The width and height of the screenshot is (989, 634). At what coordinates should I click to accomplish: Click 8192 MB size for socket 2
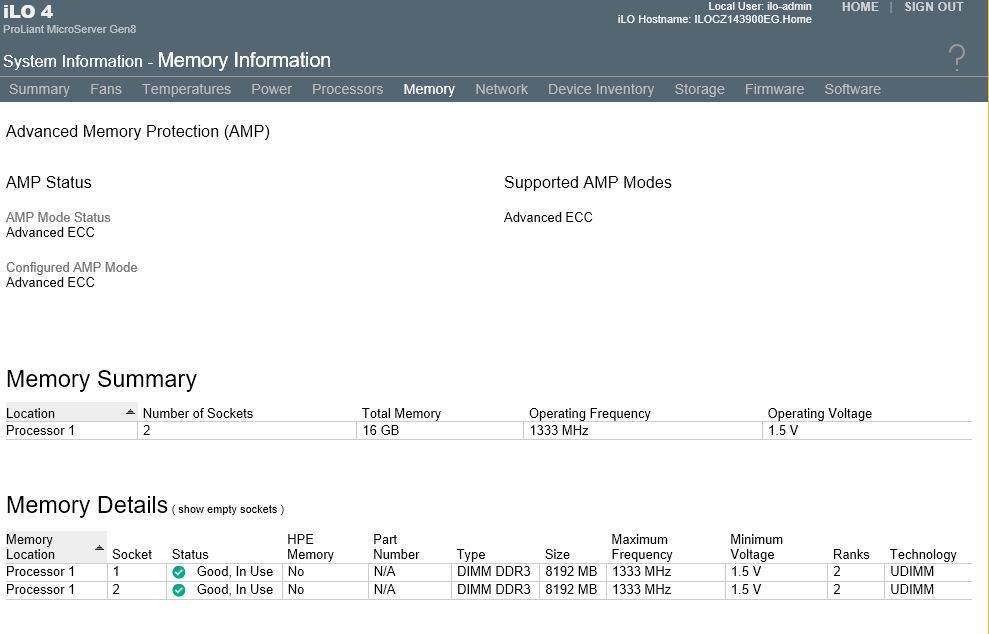(x=571, y=589)
